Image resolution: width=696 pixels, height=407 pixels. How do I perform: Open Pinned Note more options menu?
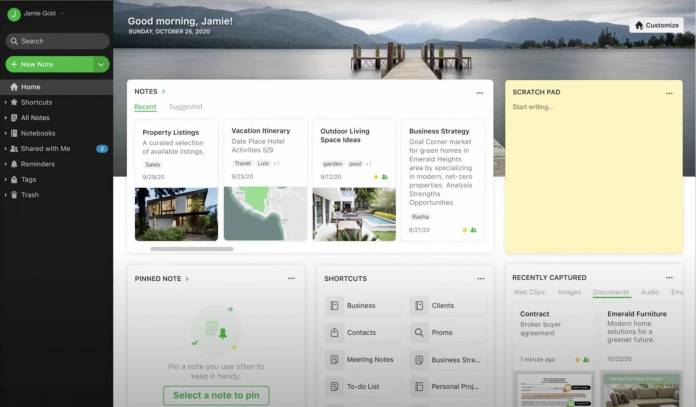point(291,278)
